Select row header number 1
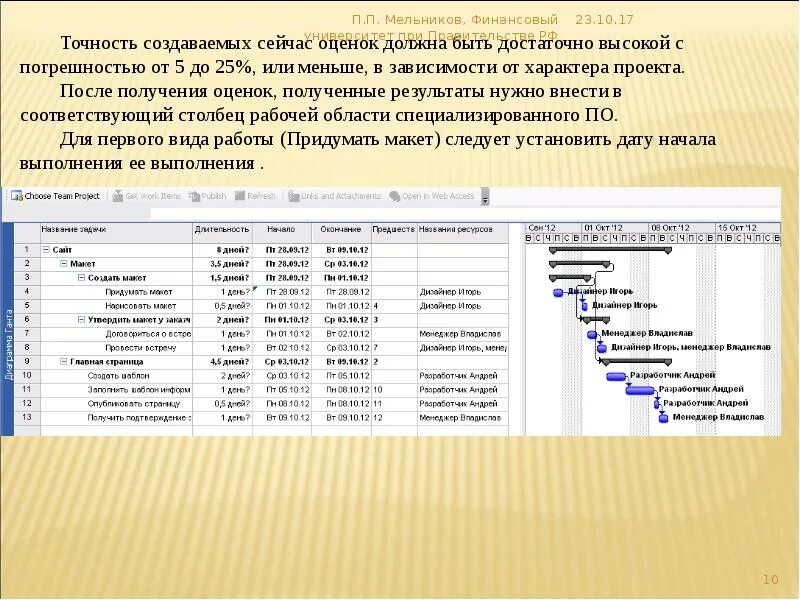 click(x=27, y=250)
